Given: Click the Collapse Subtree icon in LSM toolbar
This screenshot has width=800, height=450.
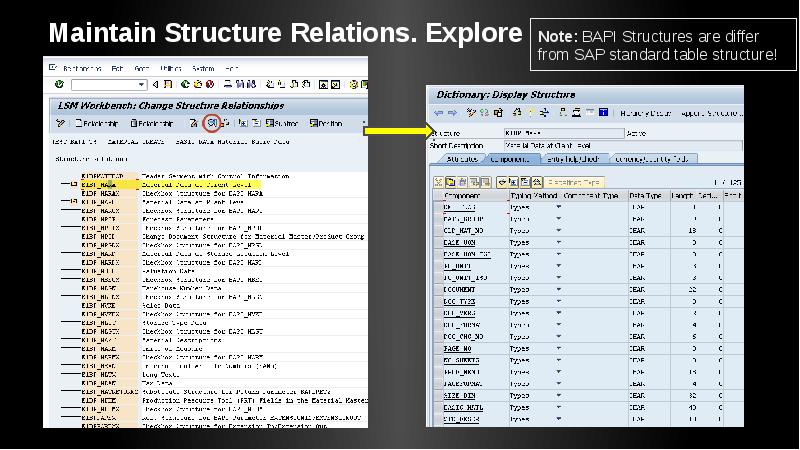Looking at the screenshot, I should [x=256, y=123].
